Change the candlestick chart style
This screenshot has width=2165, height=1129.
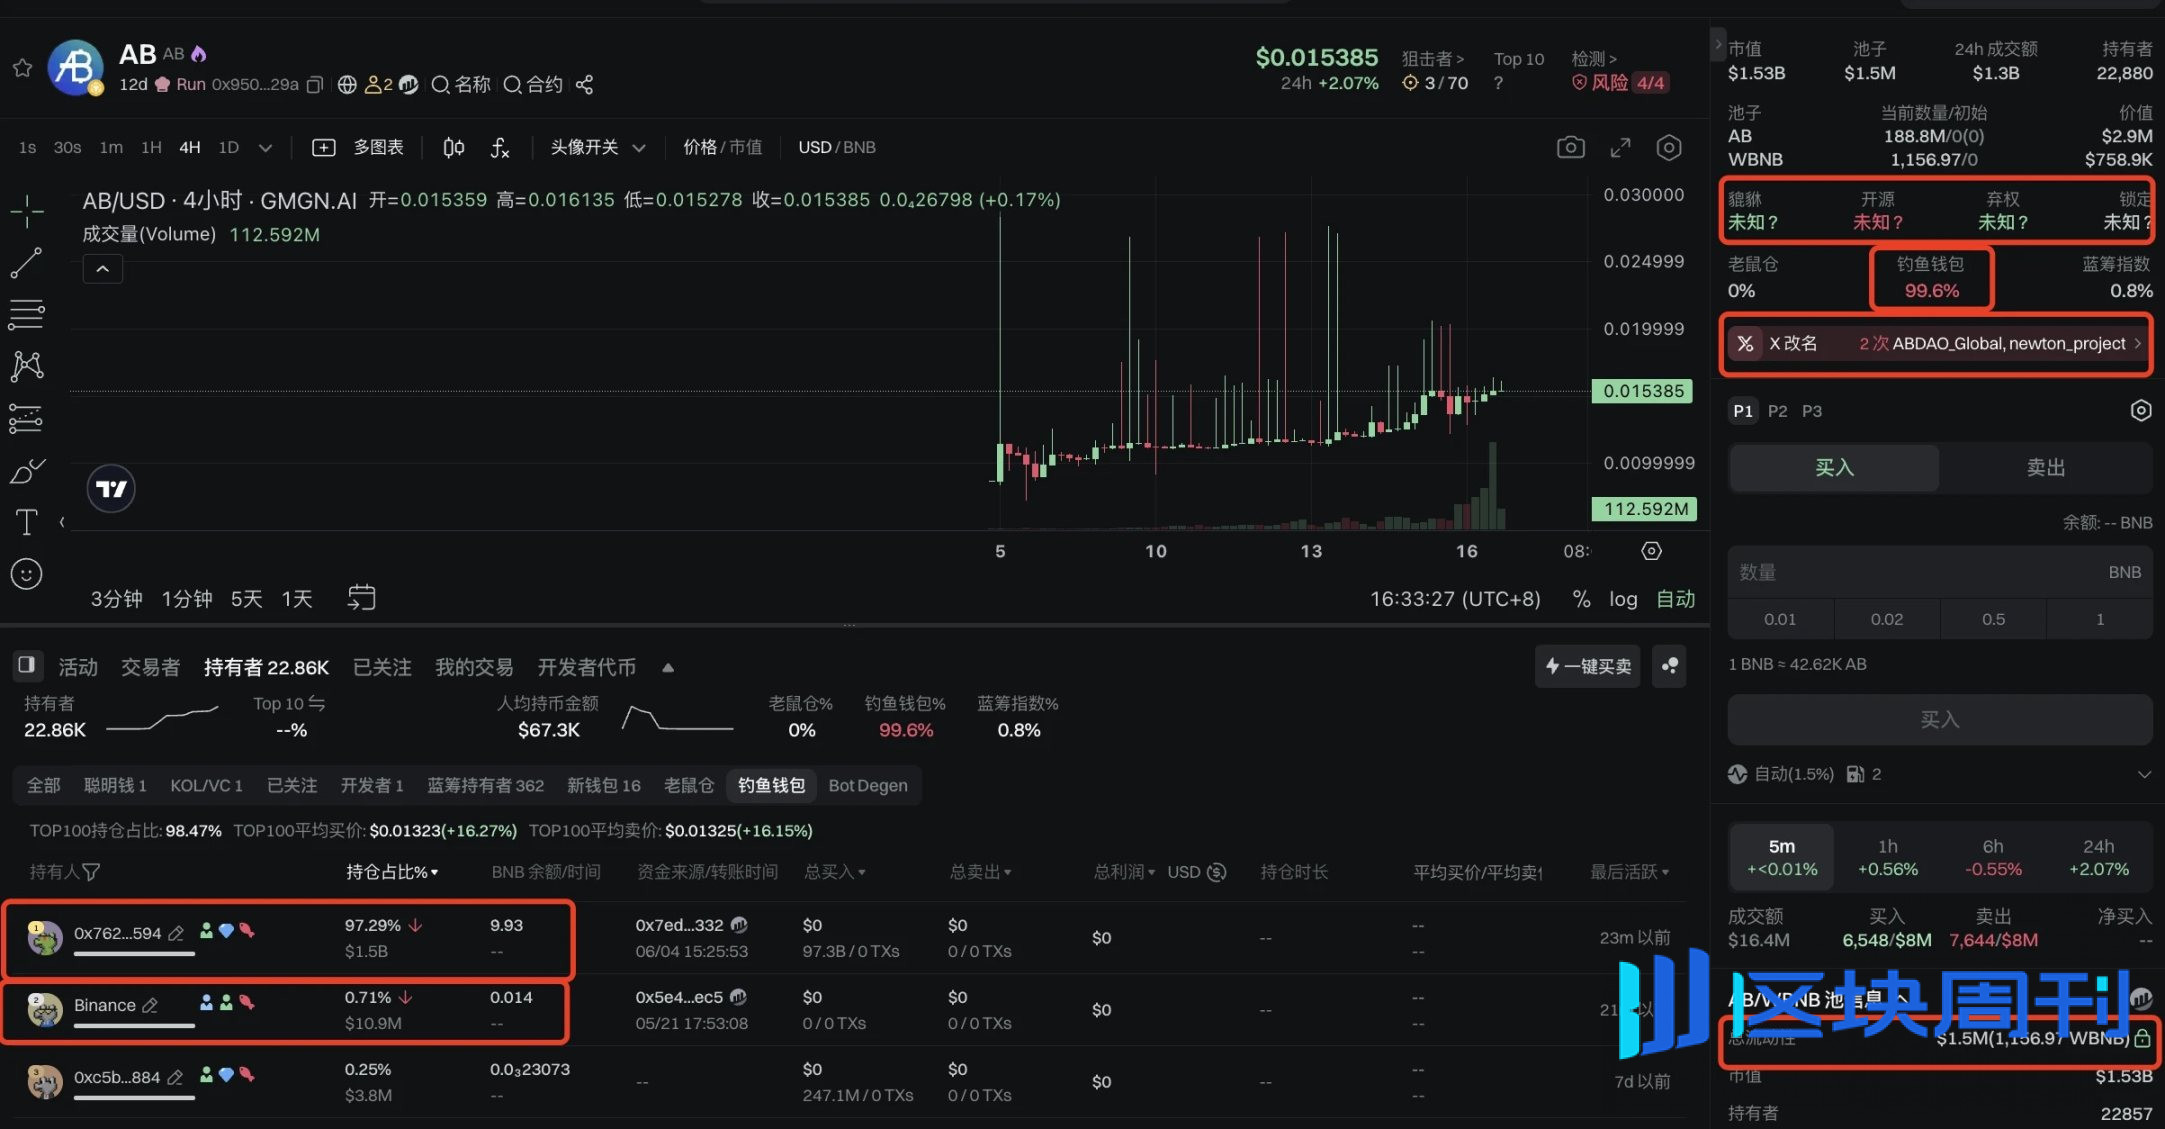coord(453,148)
